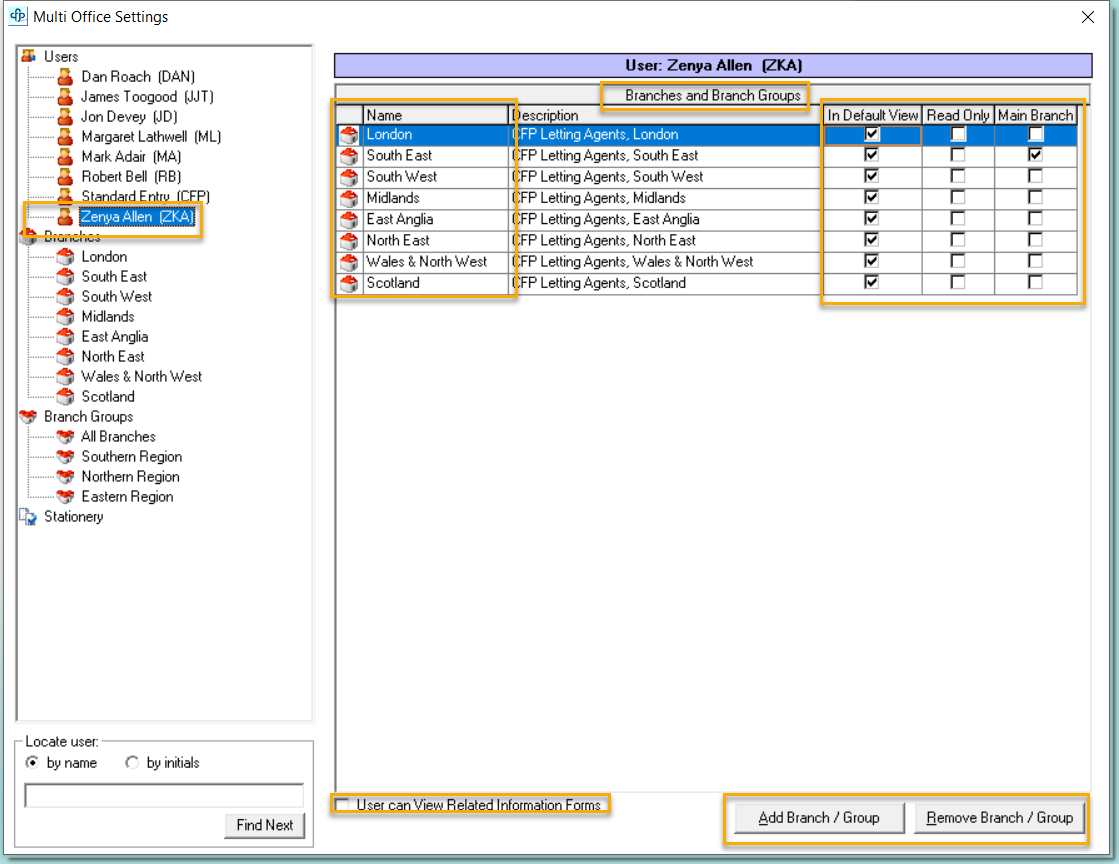Click the Zenya Allen user icon

pos(66,216)
